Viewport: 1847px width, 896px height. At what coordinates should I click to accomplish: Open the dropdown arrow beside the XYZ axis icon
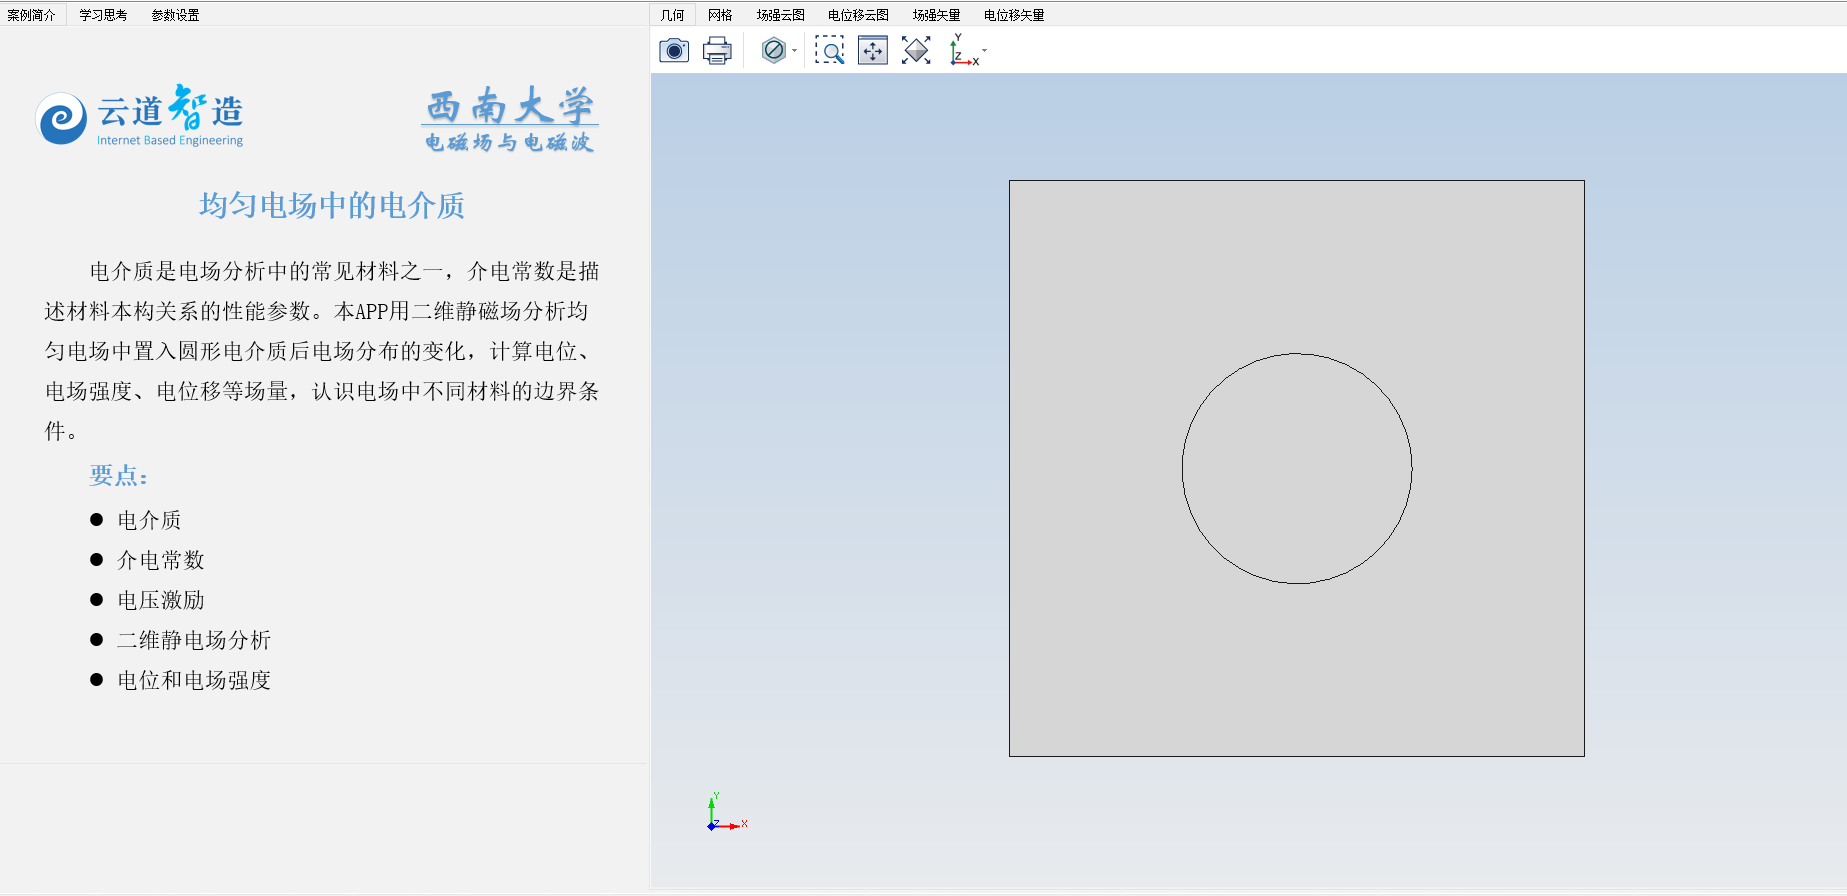(x=985, y=50)
